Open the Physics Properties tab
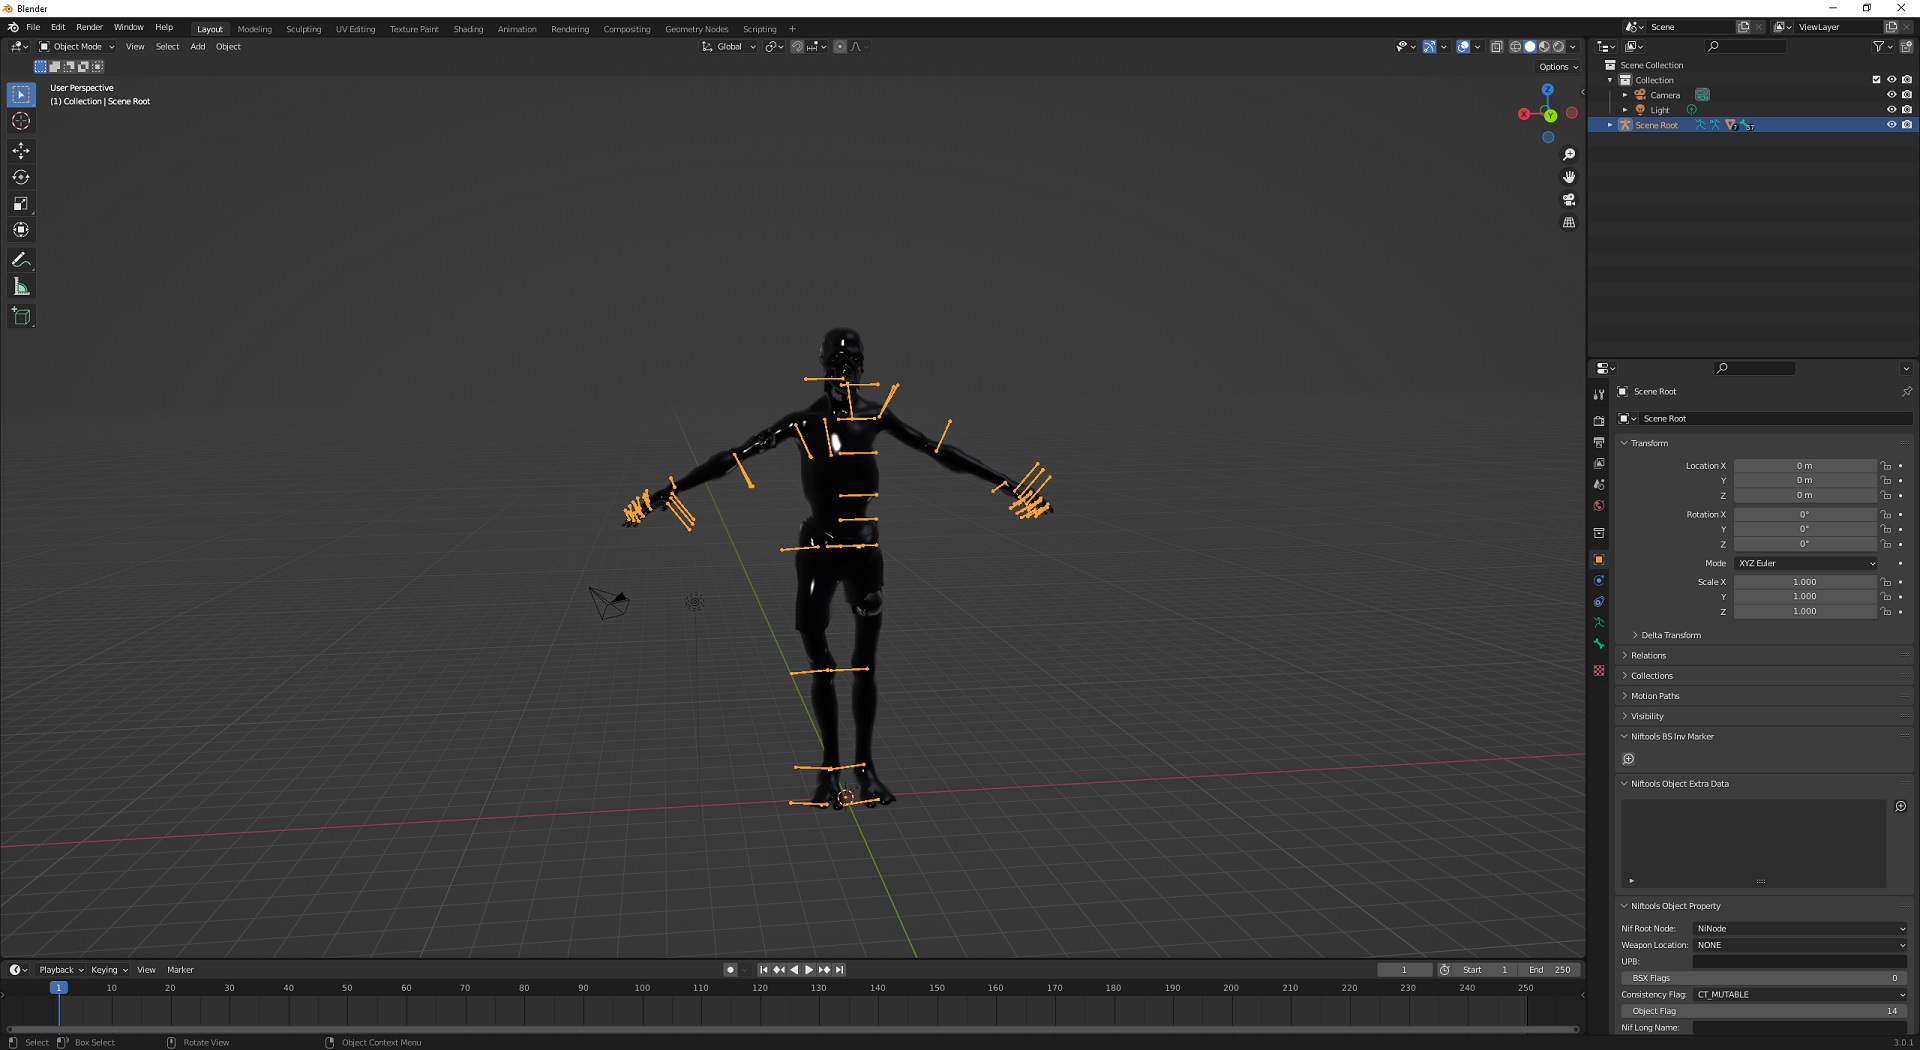This screenshot has height=1050, width=1920. pos(1598,601)
